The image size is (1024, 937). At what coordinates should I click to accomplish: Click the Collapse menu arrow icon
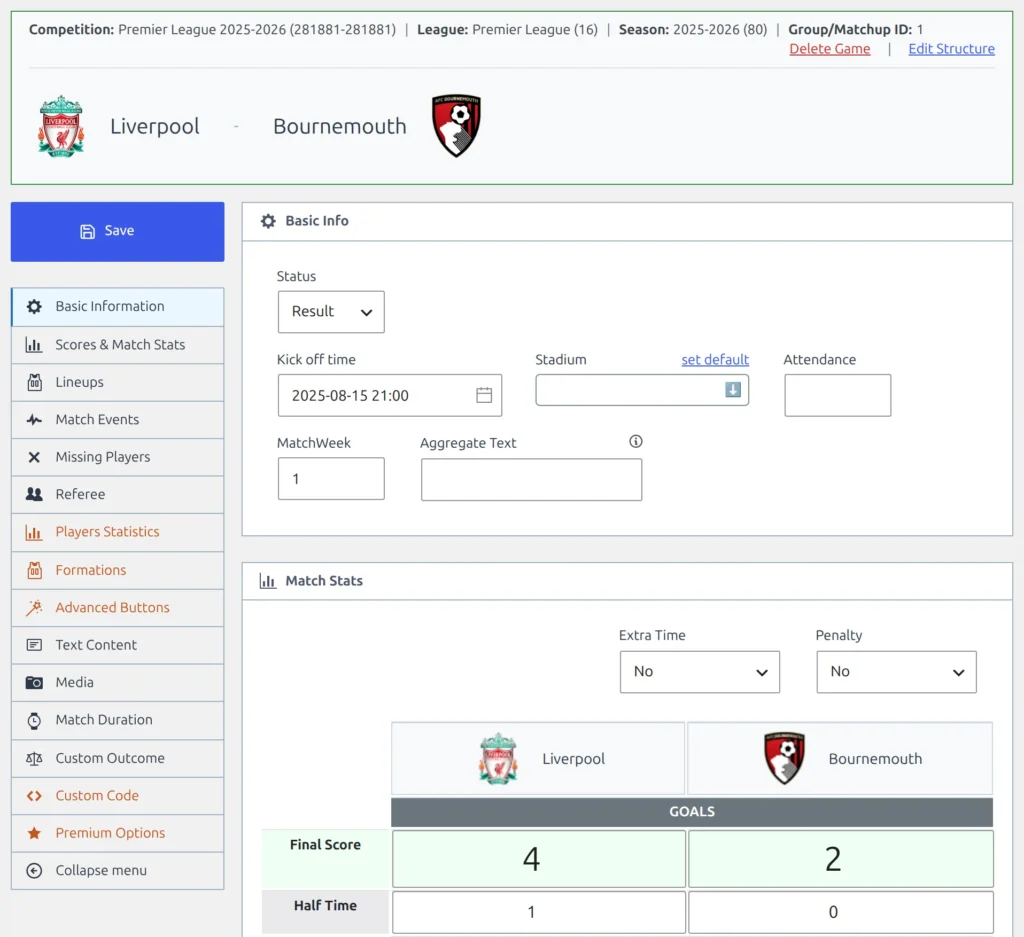(x=34, y=870)
